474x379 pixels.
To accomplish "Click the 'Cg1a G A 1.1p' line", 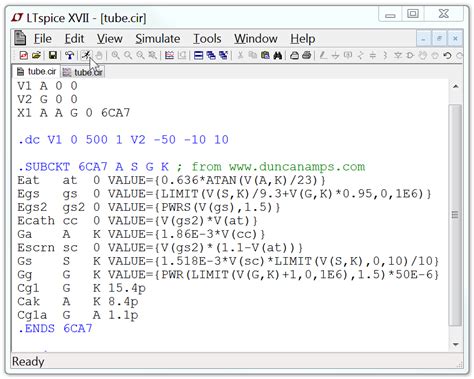I will pos(78,315).
